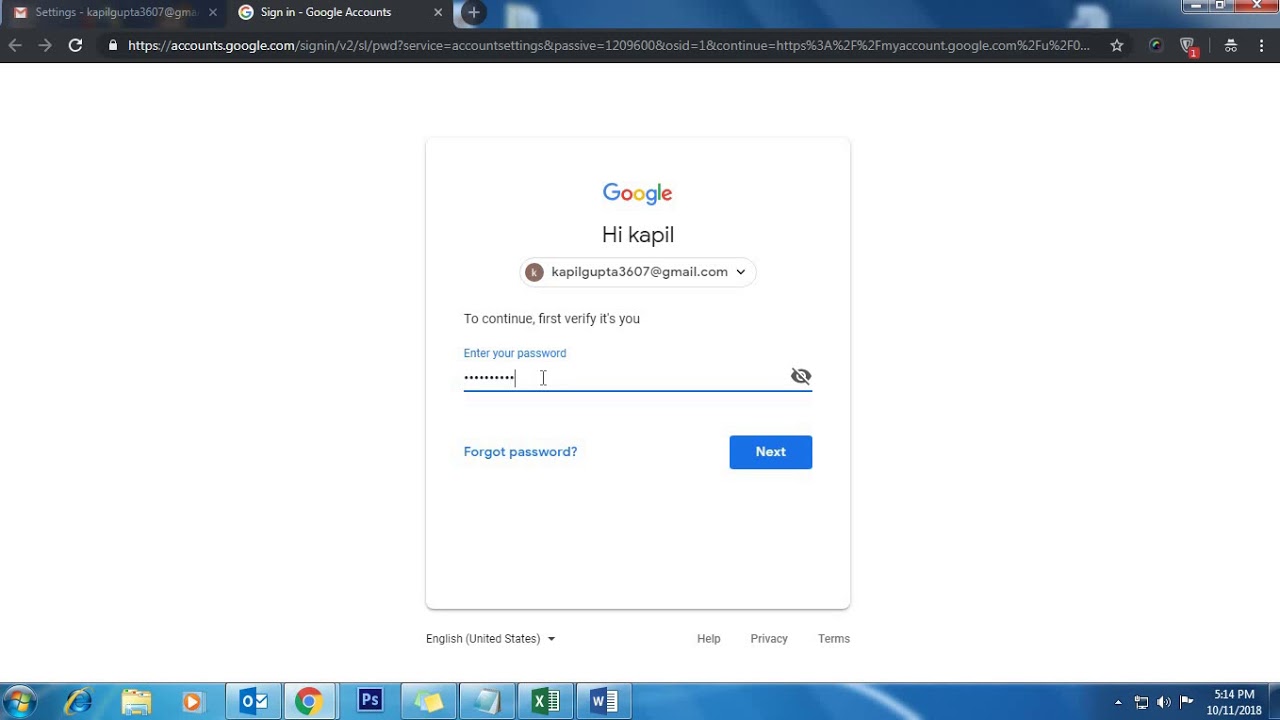Open the Privacy link
Screen dimensions: 1280x720
[769, 639]
